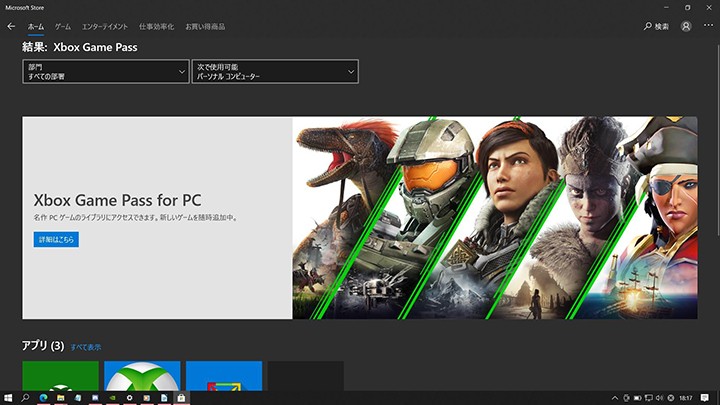Open File Explorer from the taskbar
The width and height of the screenshot is (720, 405).
(x=60, y=398)
